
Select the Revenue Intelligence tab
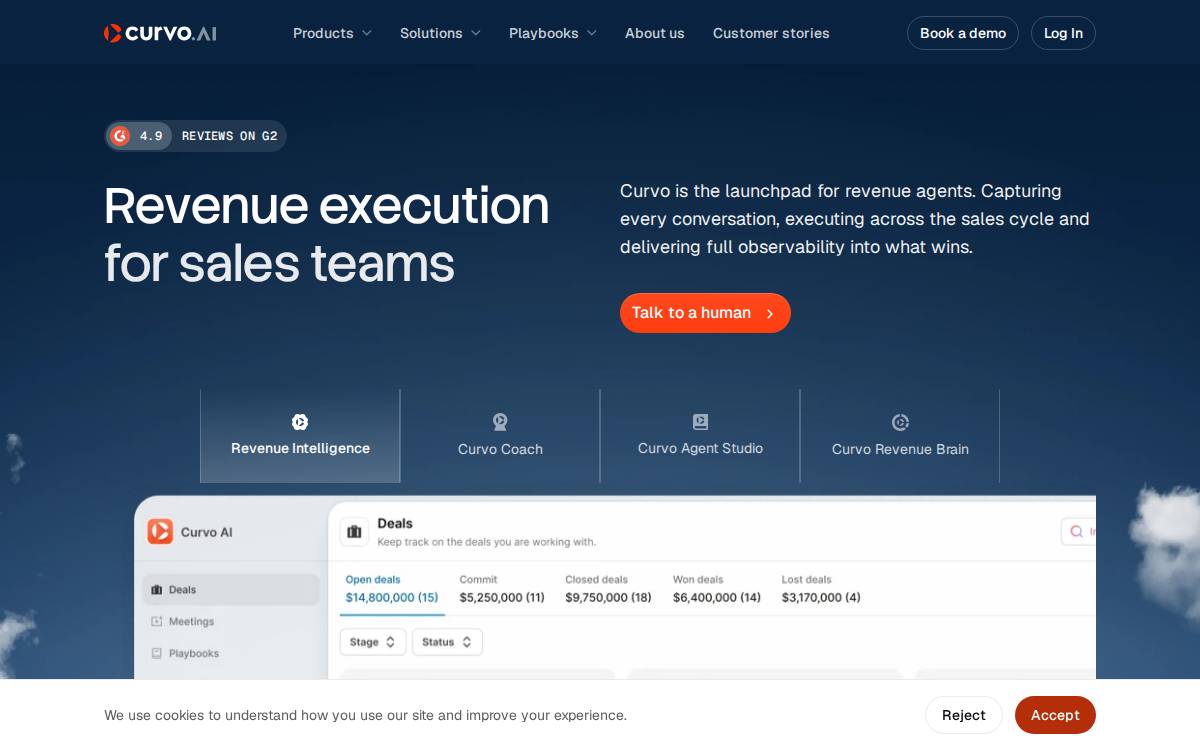[300, 436]
